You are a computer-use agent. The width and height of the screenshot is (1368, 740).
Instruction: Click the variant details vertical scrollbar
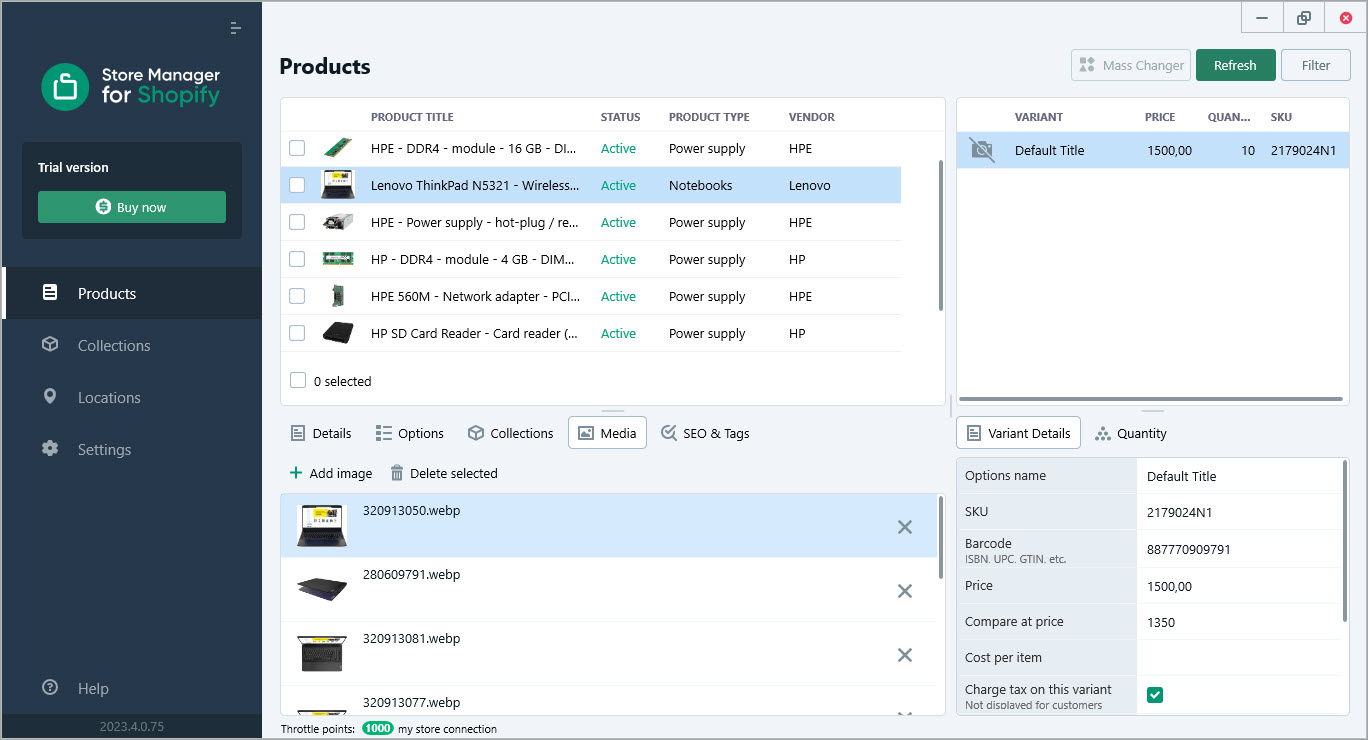coord(1345,540)
